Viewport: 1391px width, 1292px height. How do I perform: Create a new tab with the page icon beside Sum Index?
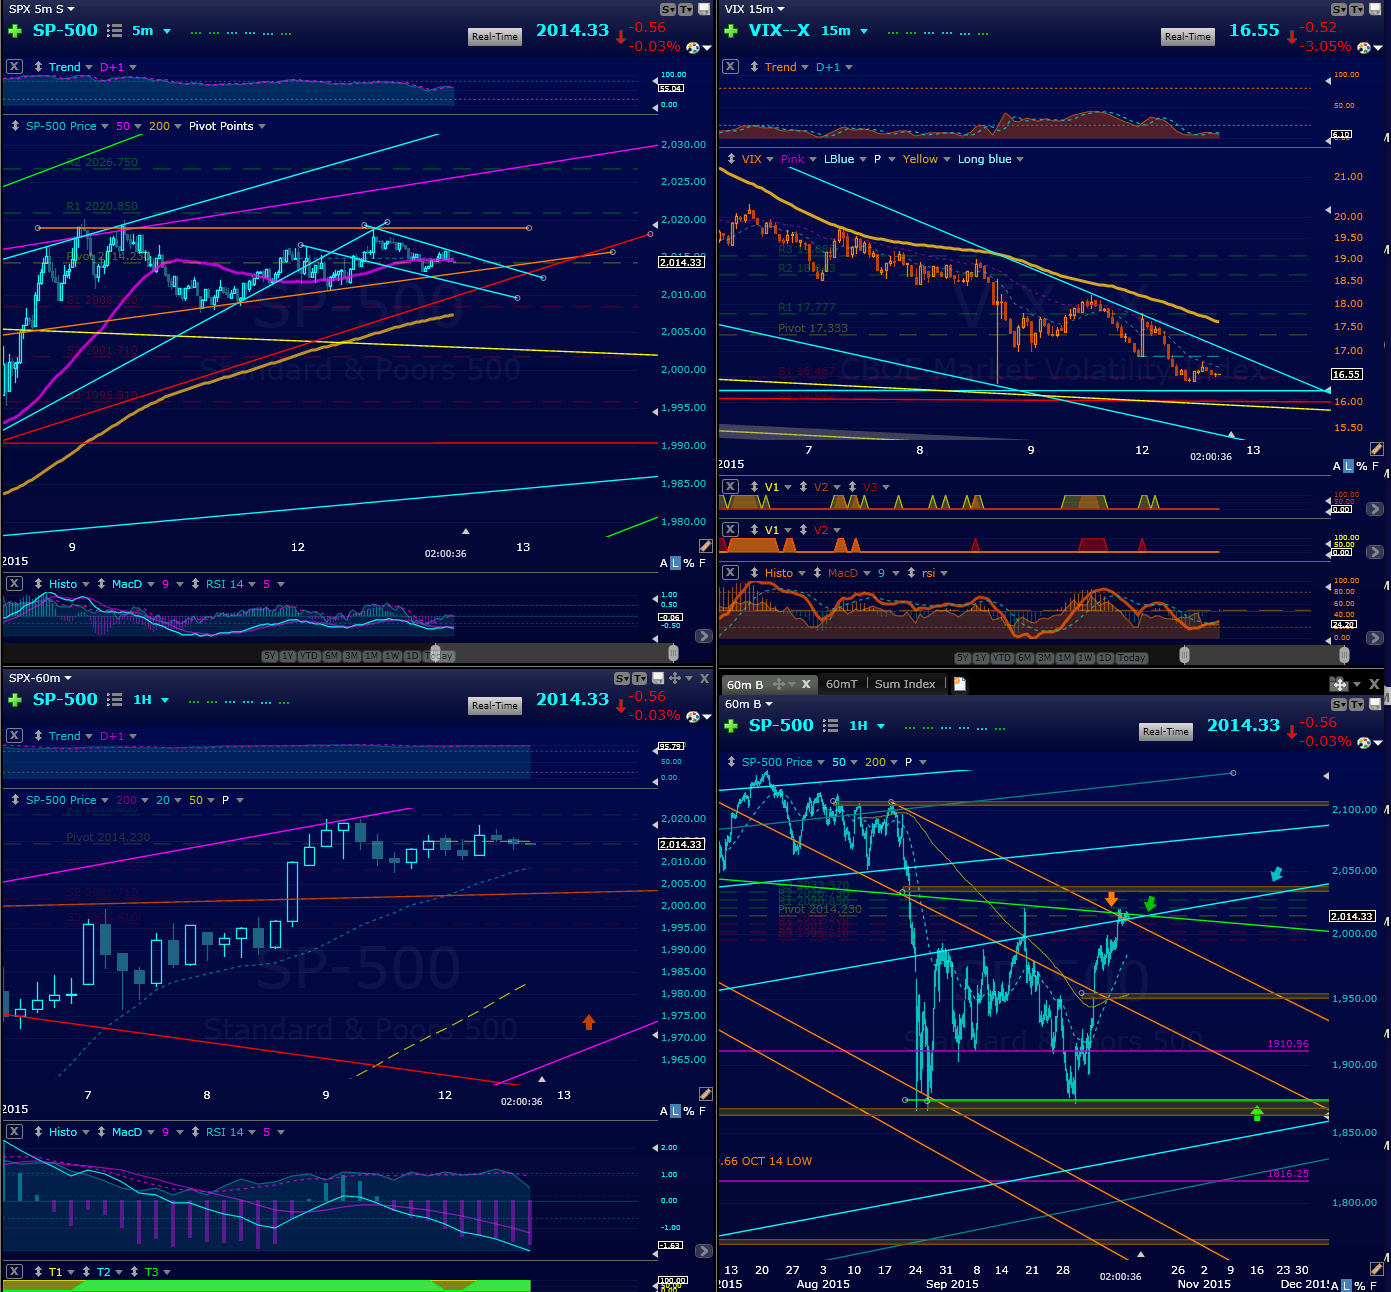click(960, 684)
